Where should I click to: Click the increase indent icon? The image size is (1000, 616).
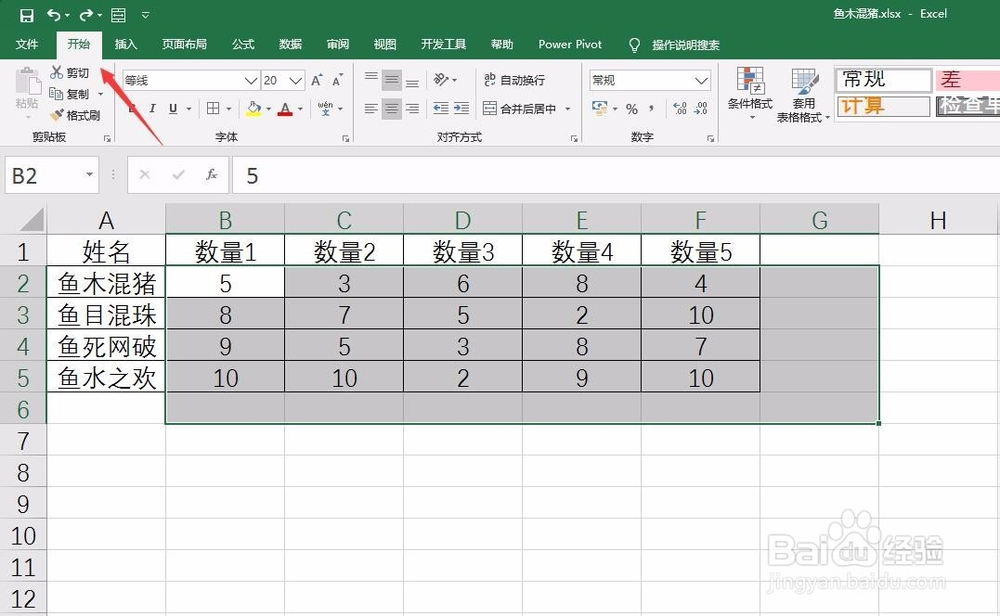[x=462, y=108]
